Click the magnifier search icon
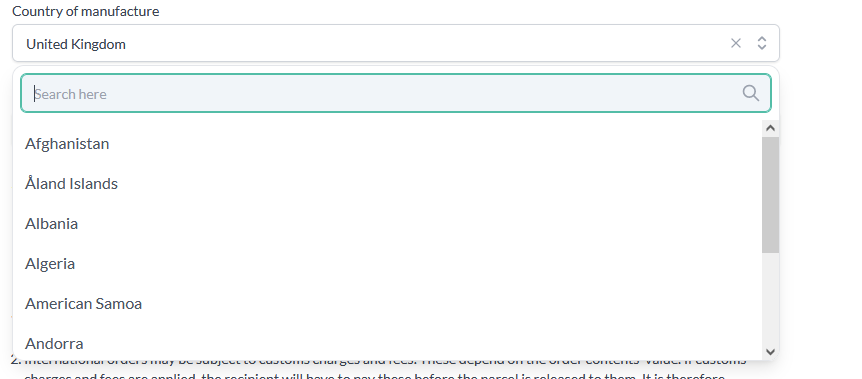The width and height of the screenshot is (862, 379). [x=750, y=93]
